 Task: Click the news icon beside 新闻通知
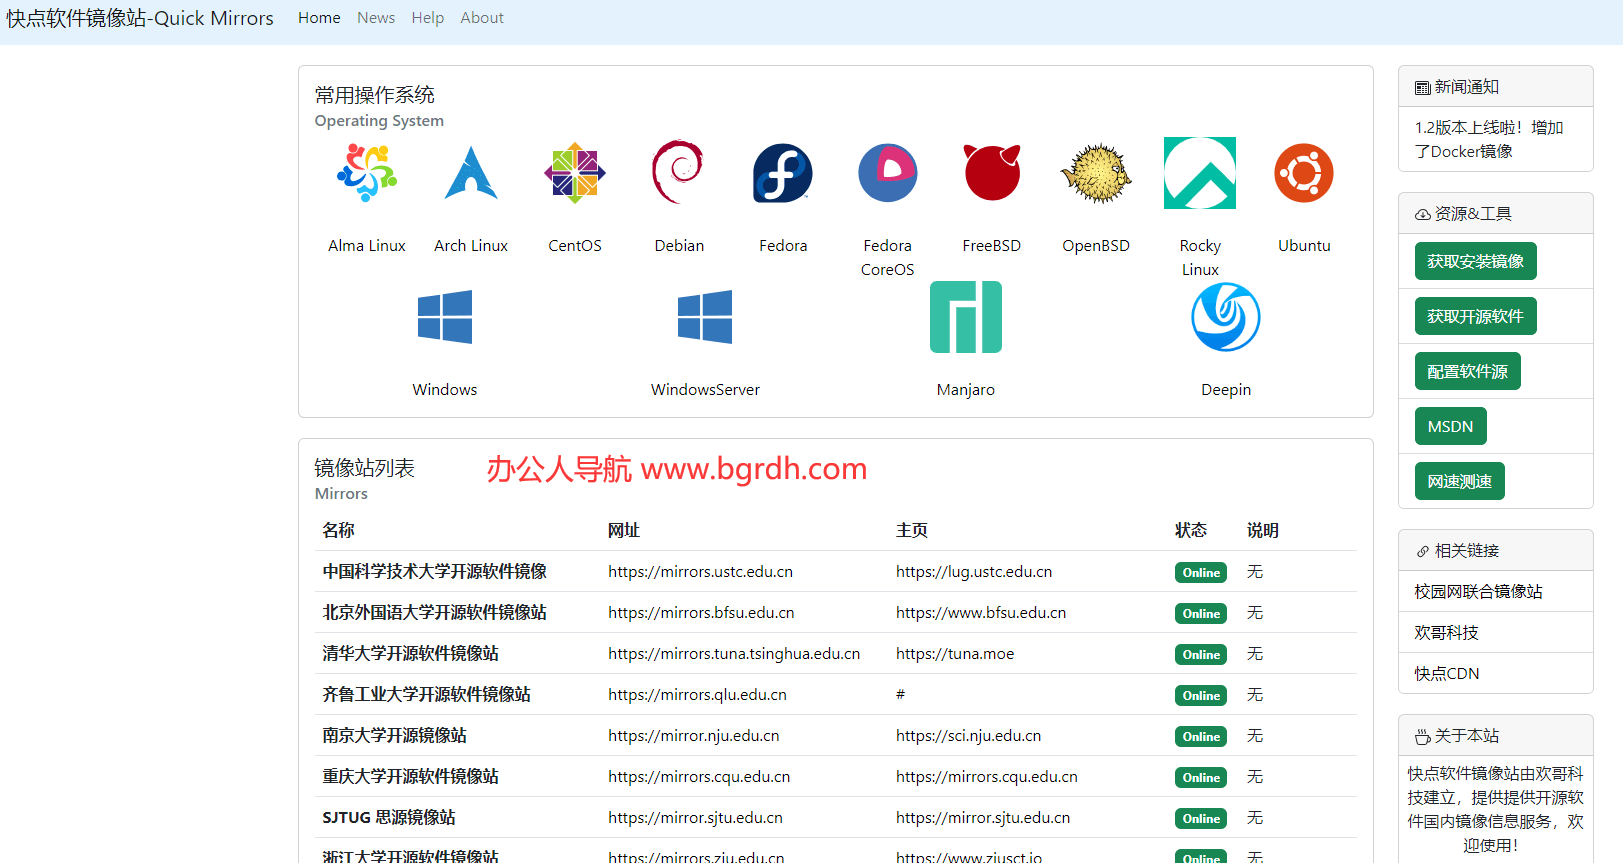[x=1422, y=88]
